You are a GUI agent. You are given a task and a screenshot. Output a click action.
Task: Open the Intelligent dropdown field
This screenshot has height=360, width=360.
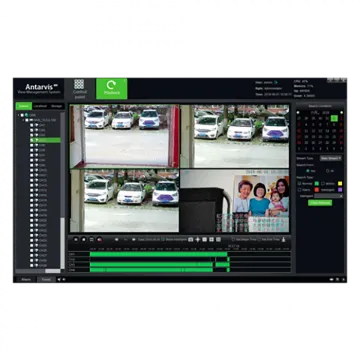pos(328,196)
